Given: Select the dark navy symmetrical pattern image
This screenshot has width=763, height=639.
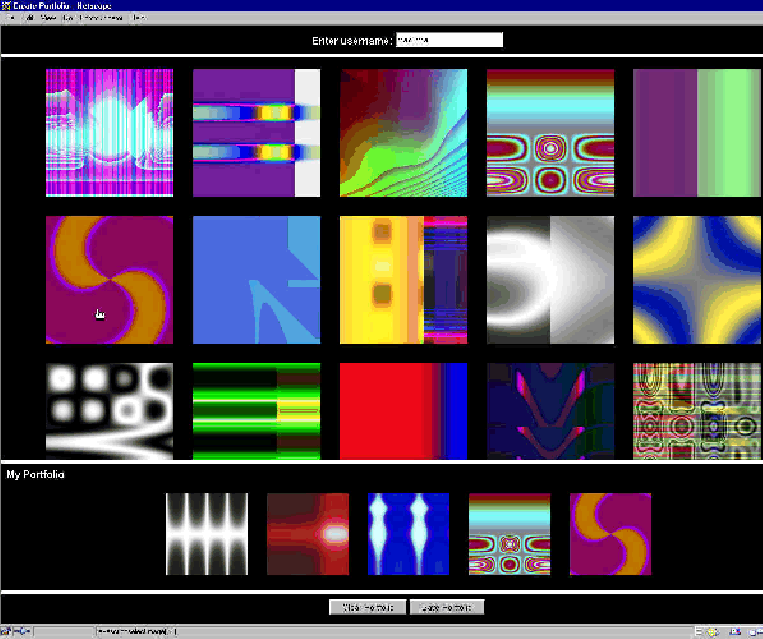Looking at the screenshot, I should click(x=549, y=410).
